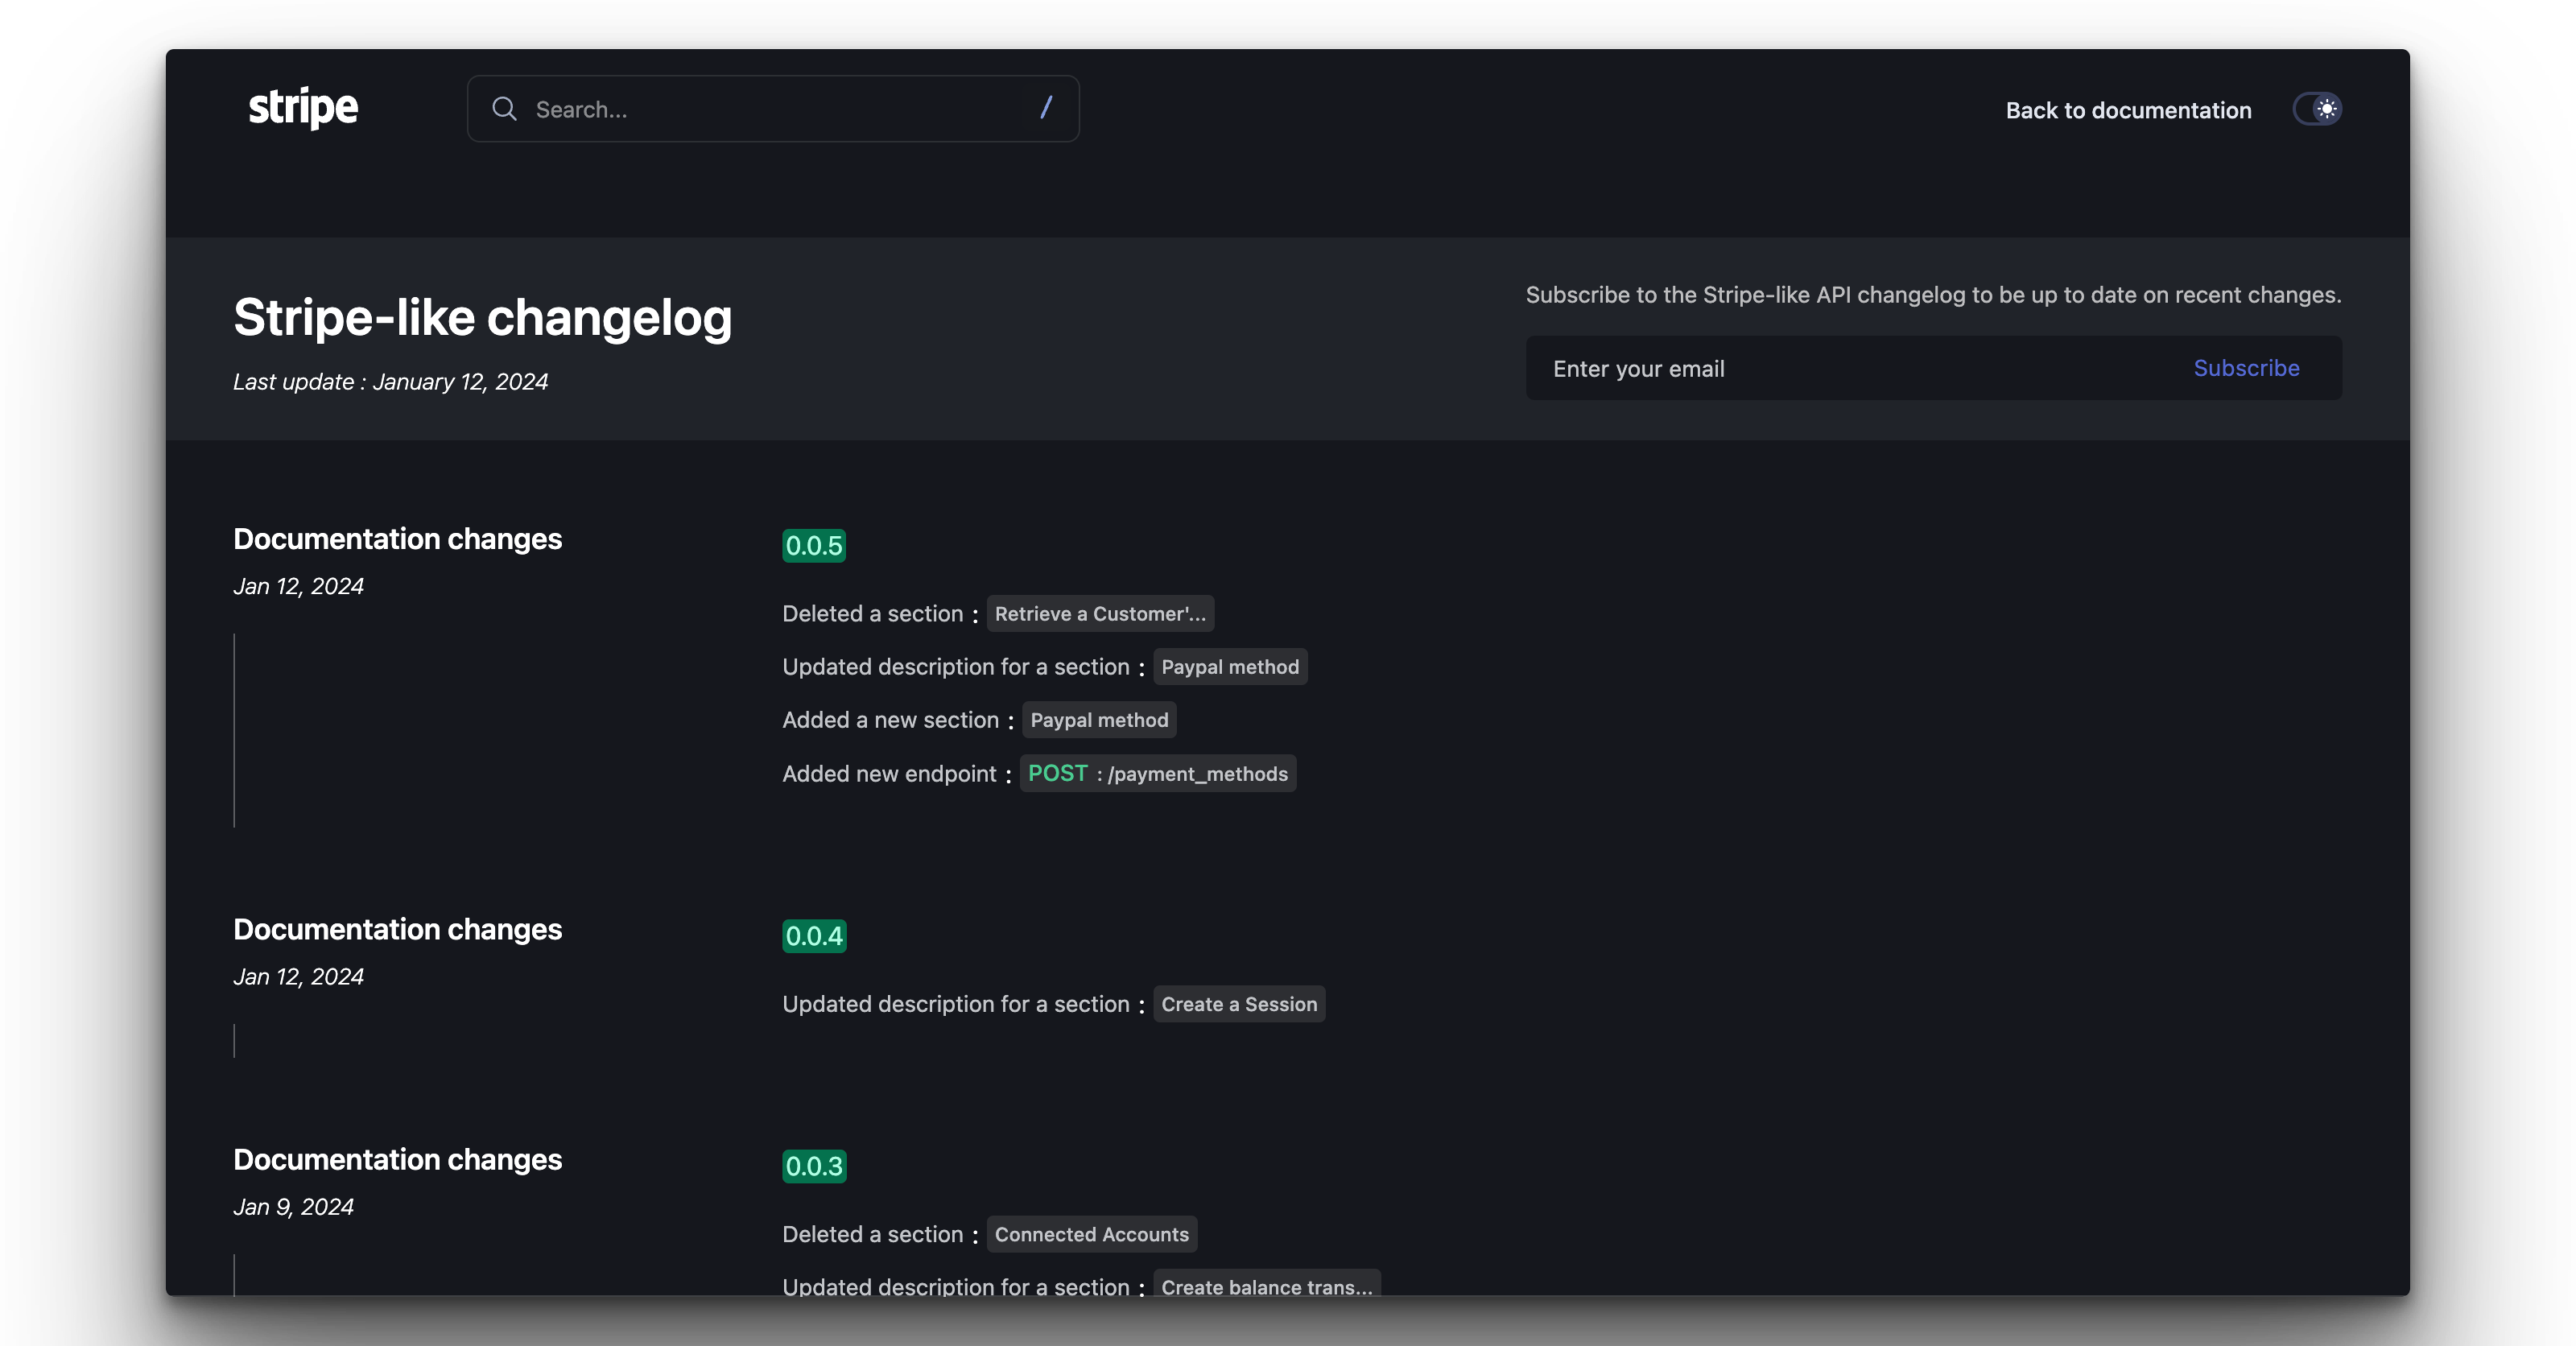Screen dimensions: 2576x1346
Task: Click the Stripe-like changelog title
Action: 482,318
